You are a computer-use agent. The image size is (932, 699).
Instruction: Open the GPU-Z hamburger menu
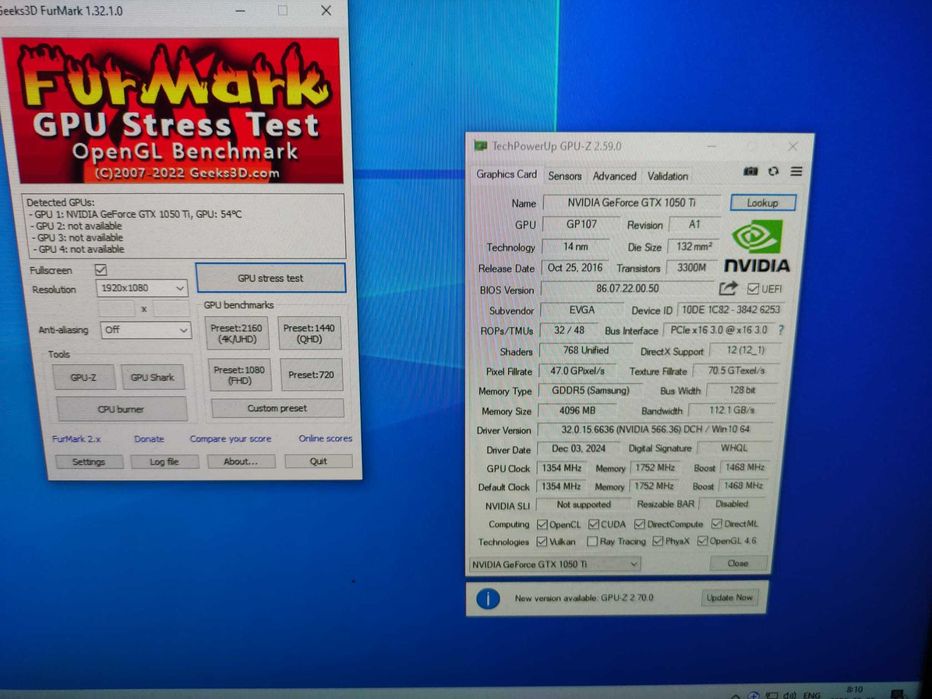point(796,171)
